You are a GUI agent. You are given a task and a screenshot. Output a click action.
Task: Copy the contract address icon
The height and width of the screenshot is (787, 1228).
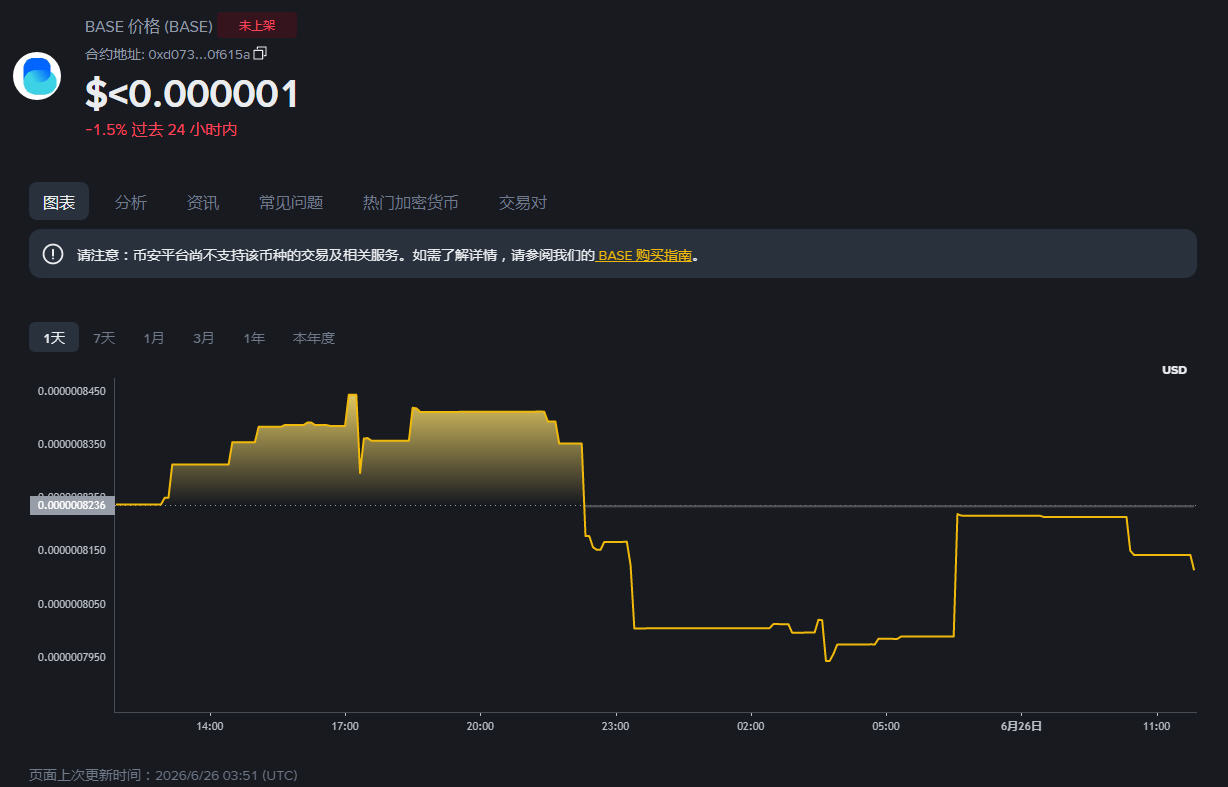point(260,53)
